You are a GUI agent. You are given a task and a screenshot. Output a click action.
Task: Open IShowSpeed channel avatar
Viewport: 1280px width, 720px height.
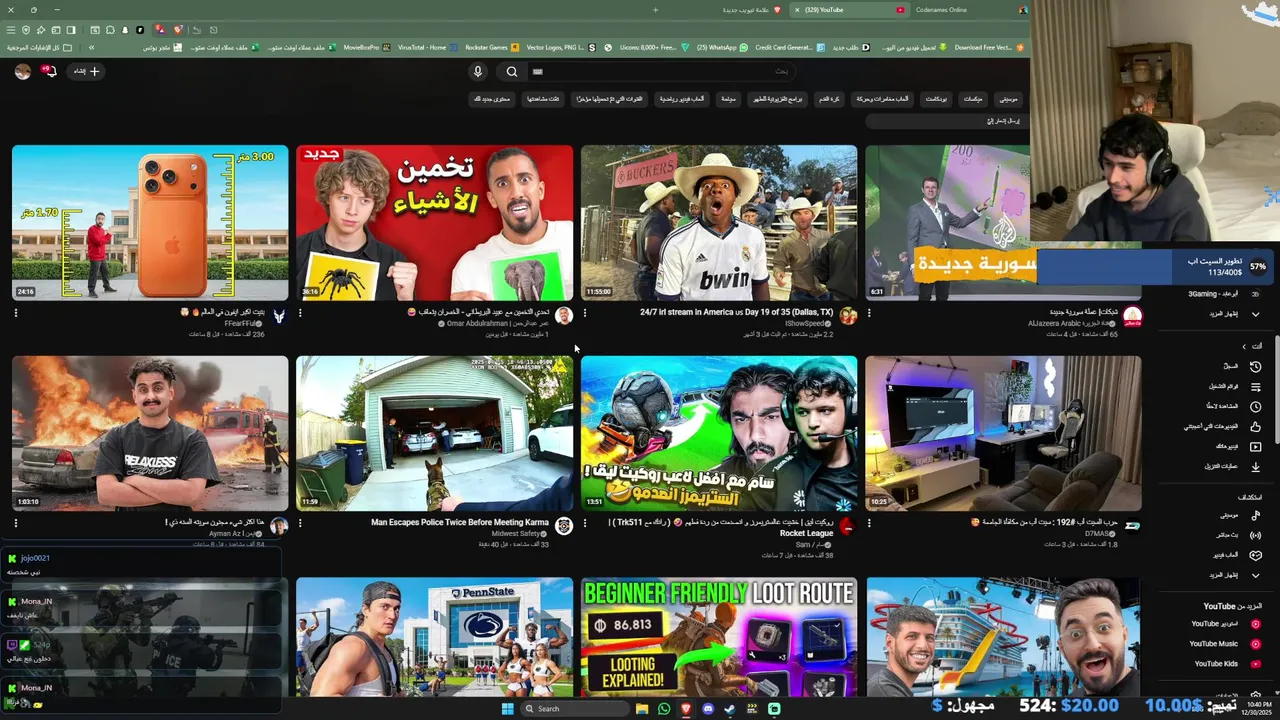tap(848, 316)
